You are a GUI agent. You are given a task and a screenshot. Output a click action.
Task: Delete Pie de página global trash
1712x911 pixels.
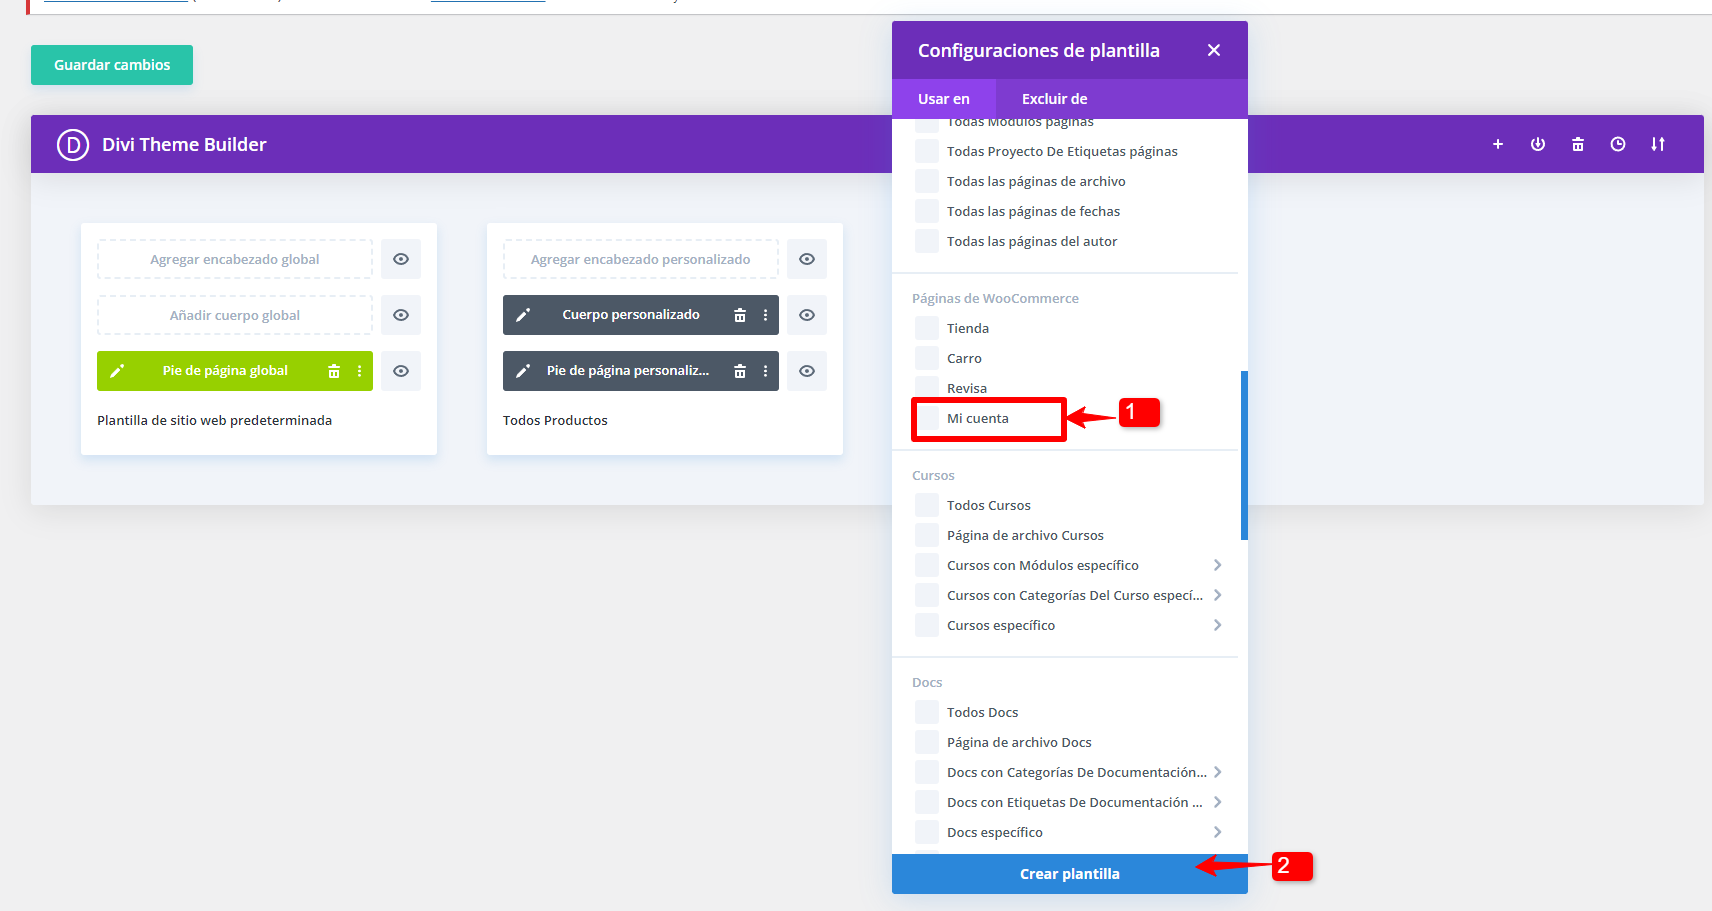(334, 371)
